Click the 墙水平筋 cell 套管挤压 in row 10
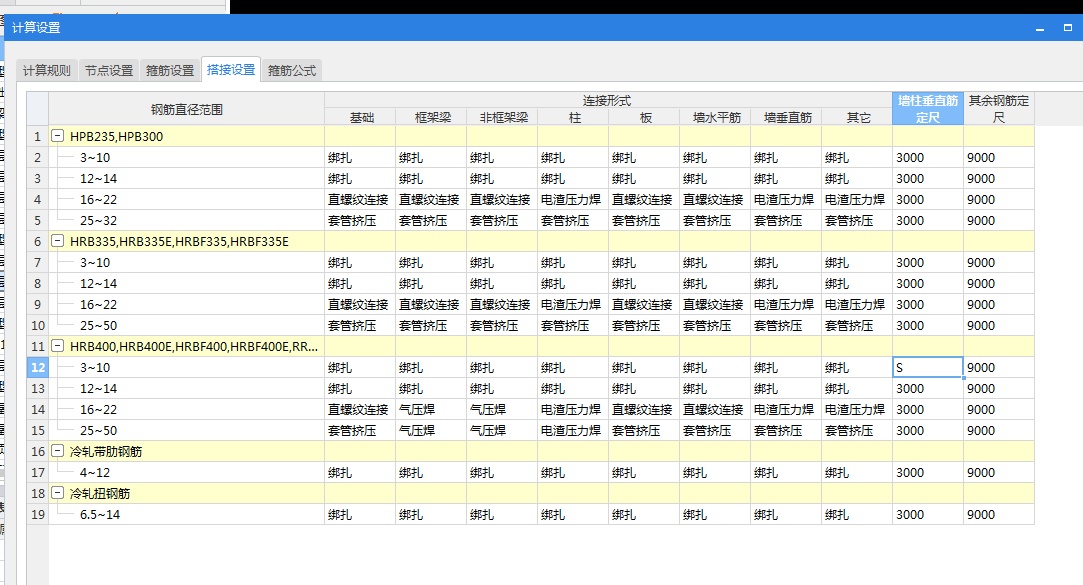 (716, 325)
